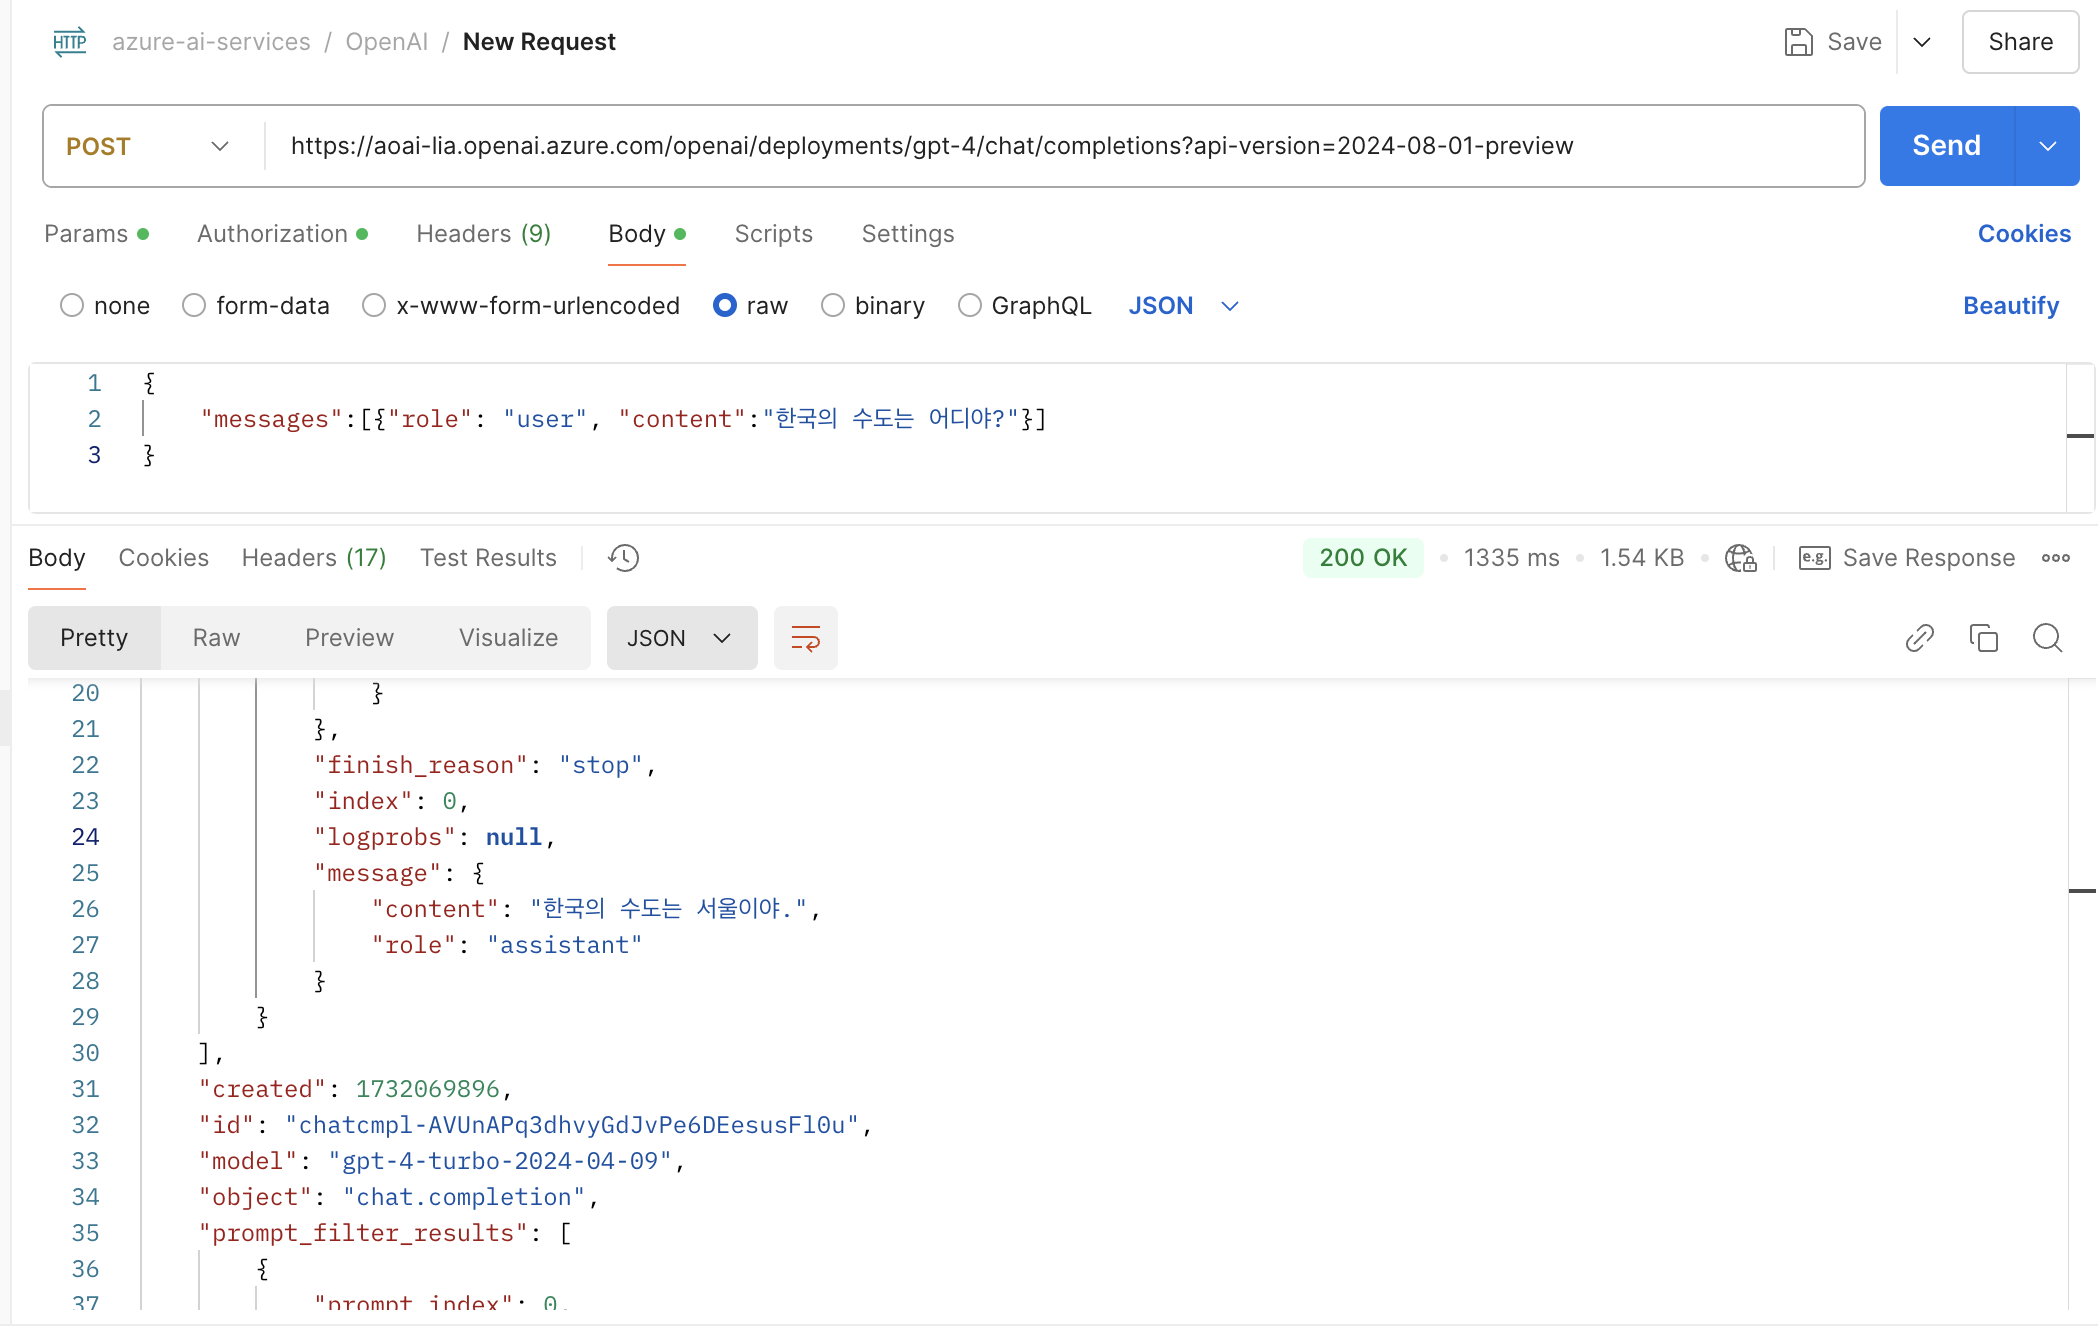Screen dimensions: 2098x1328
Task: Open the response JSON format dropdown
Action: [681, 638]
